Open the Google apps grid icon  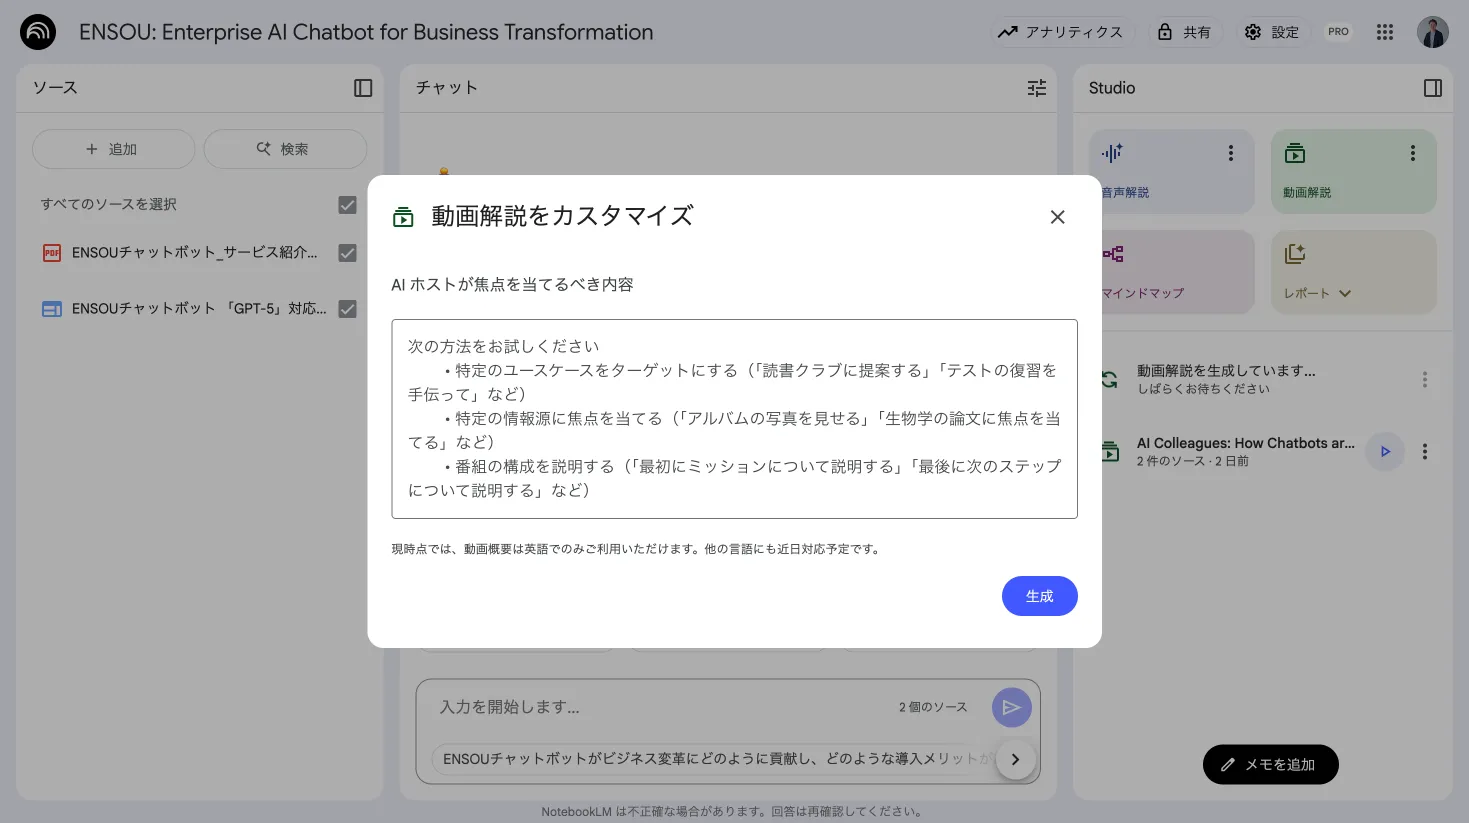(x=1385, y=32)
